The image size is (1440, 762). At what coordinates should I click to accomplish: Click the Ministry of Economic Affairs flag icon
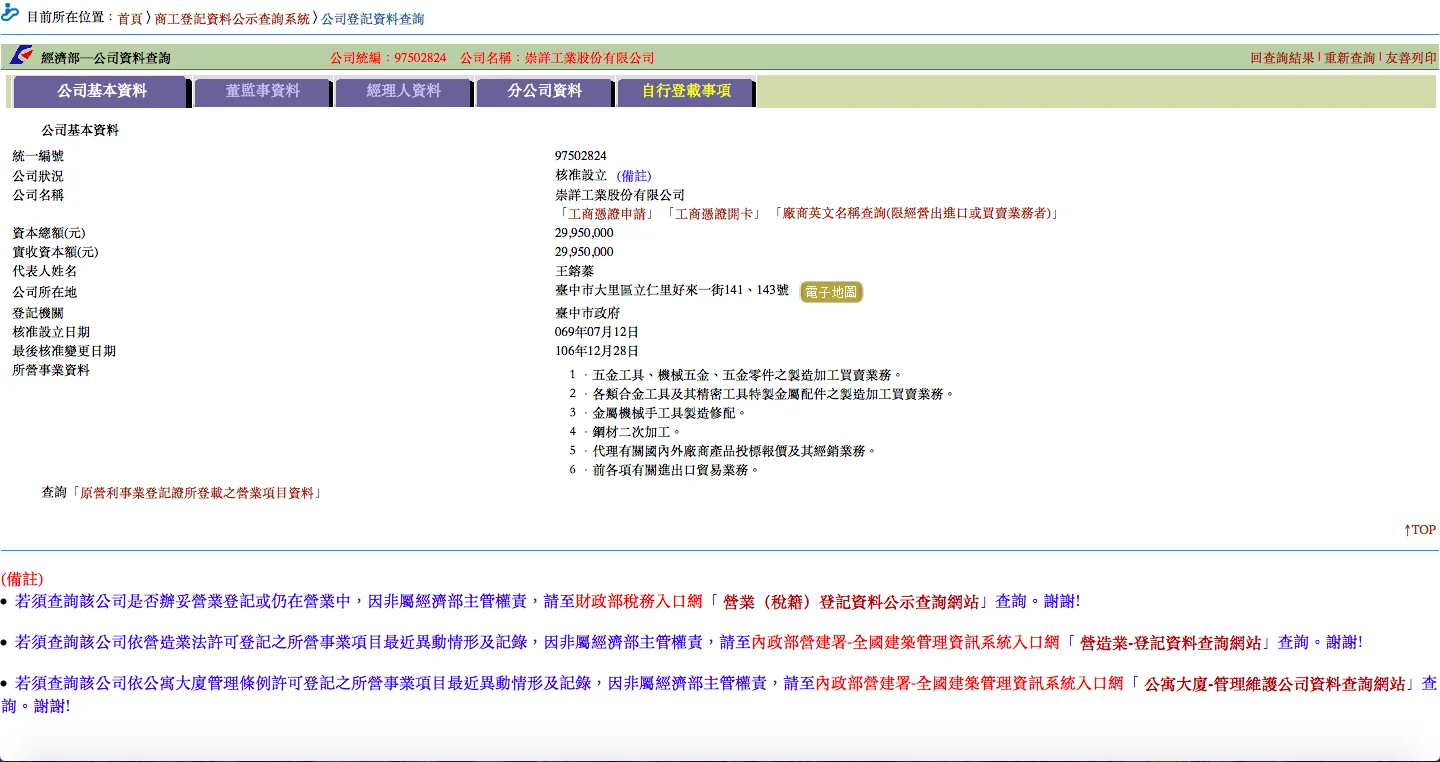[21, 57]
